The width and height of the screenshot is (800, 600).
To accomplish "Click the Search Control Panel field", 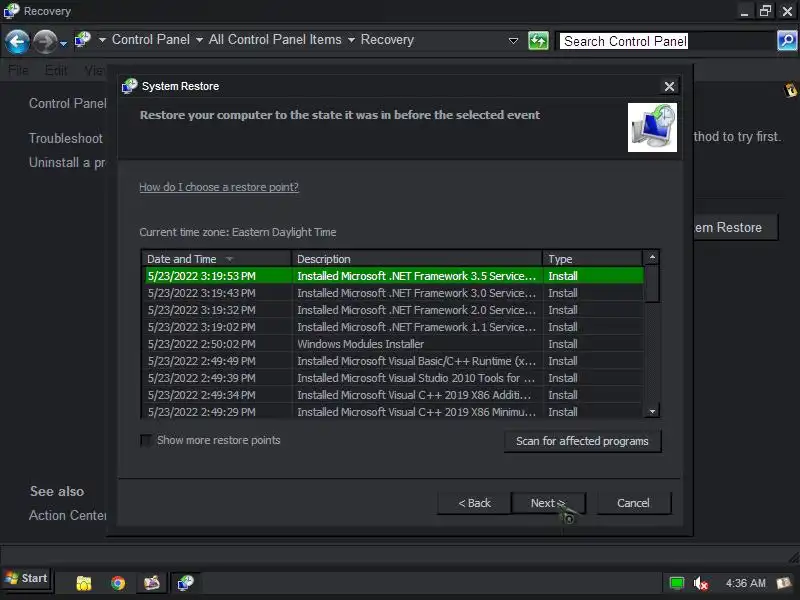I will [665, 41].
